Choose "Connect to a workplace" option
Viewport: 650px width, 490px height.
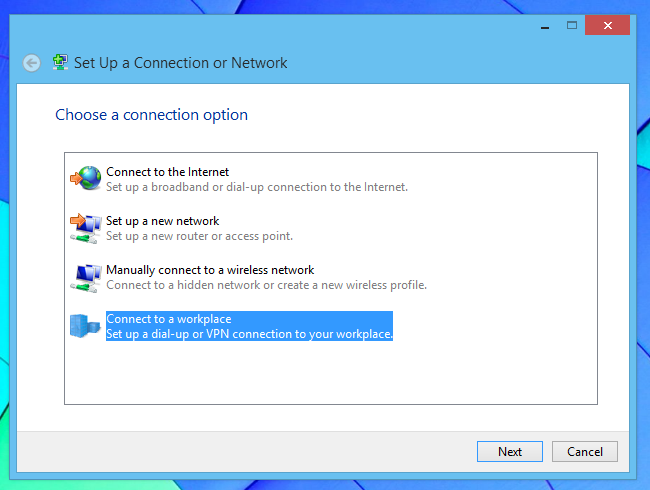(169, 319)
